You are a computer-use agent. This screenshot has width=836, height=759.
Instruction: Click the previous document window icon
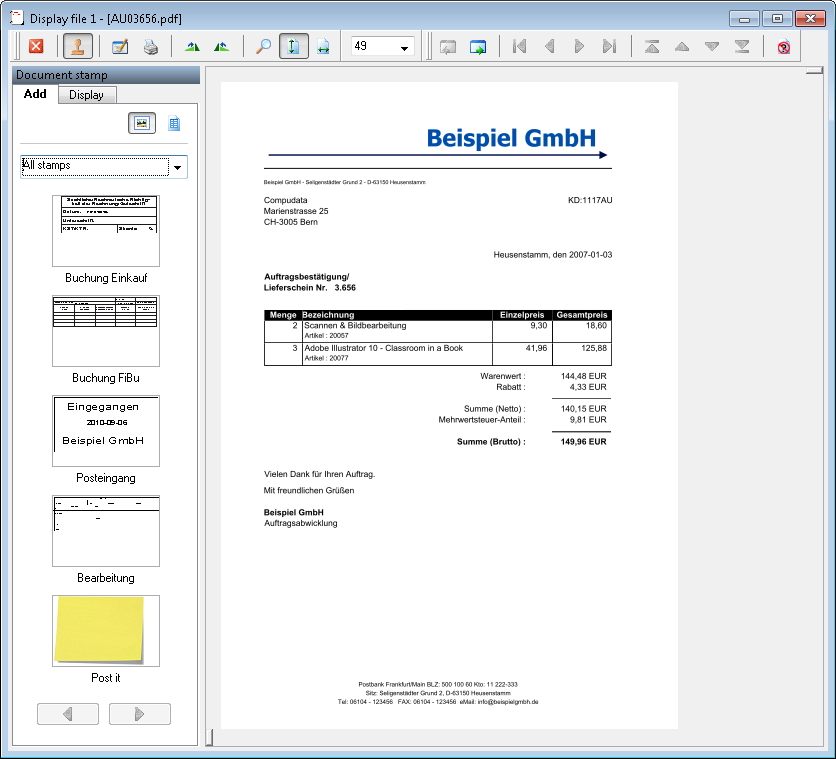tap(448, 47)
